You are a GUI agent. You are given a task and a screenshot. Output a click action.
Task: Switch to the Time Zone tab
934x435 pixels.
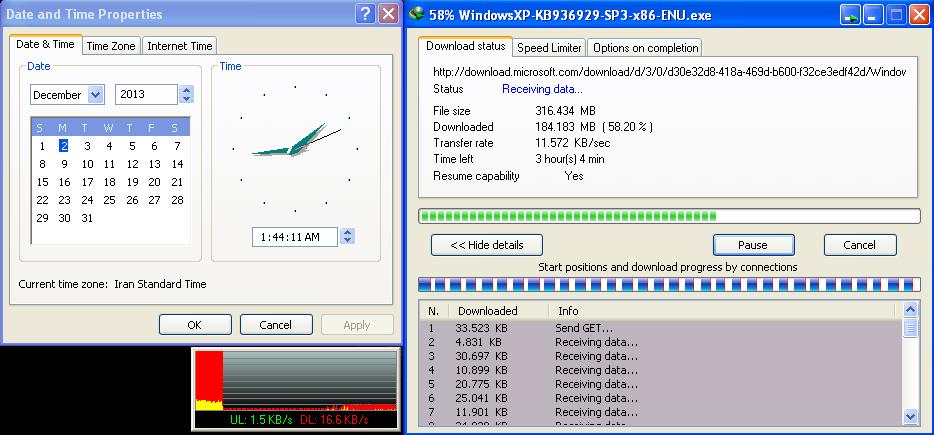[111, 46]
